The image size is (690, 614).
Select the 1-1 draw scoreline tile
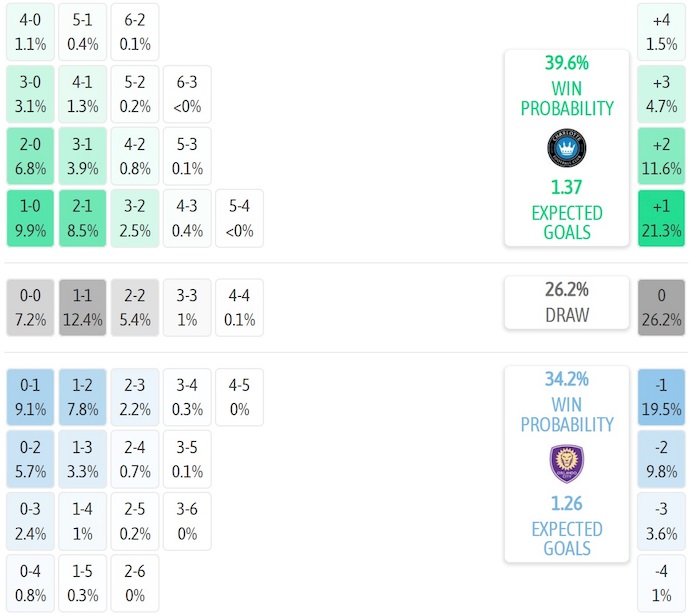83,308
